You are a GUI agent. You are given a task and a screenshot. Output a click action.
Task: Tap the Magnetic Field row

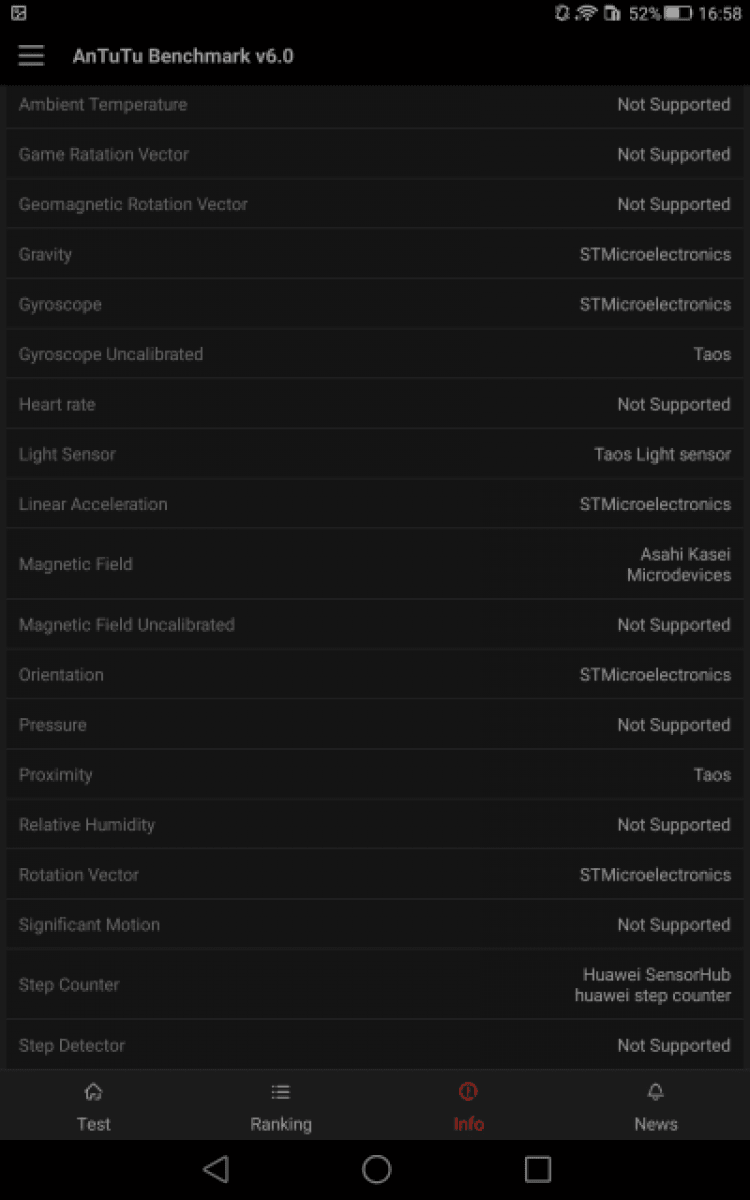[x=375, y=564]
